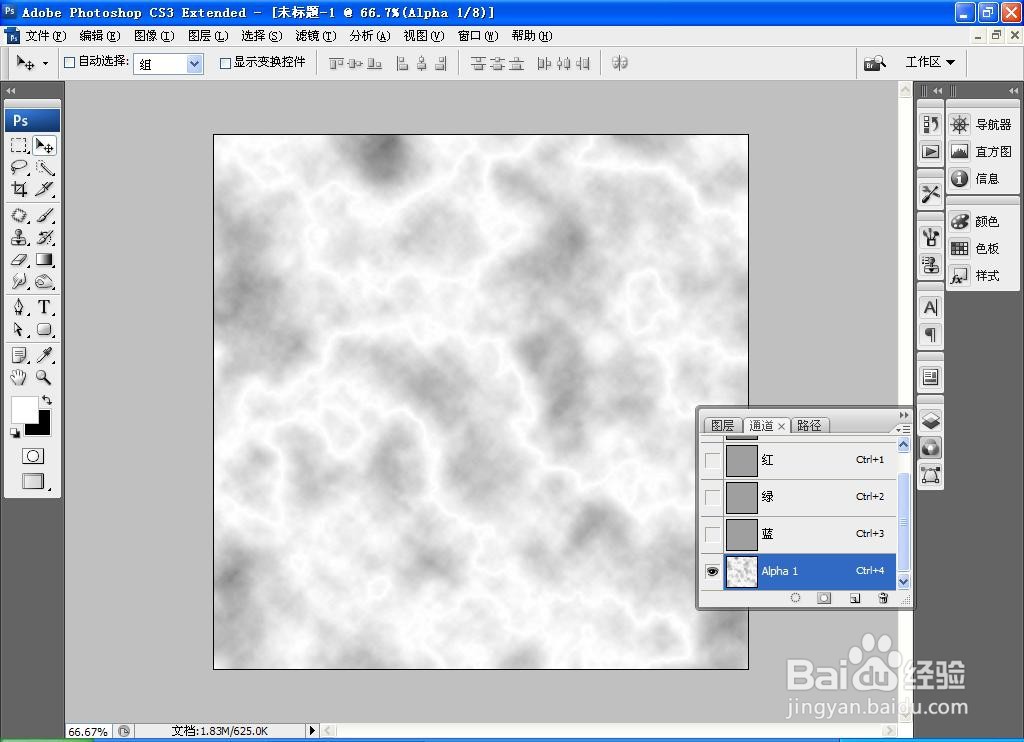Screen dimensions: 1024x742
Task: Open the 图像 menu
Action: click(x=154, y=36)
